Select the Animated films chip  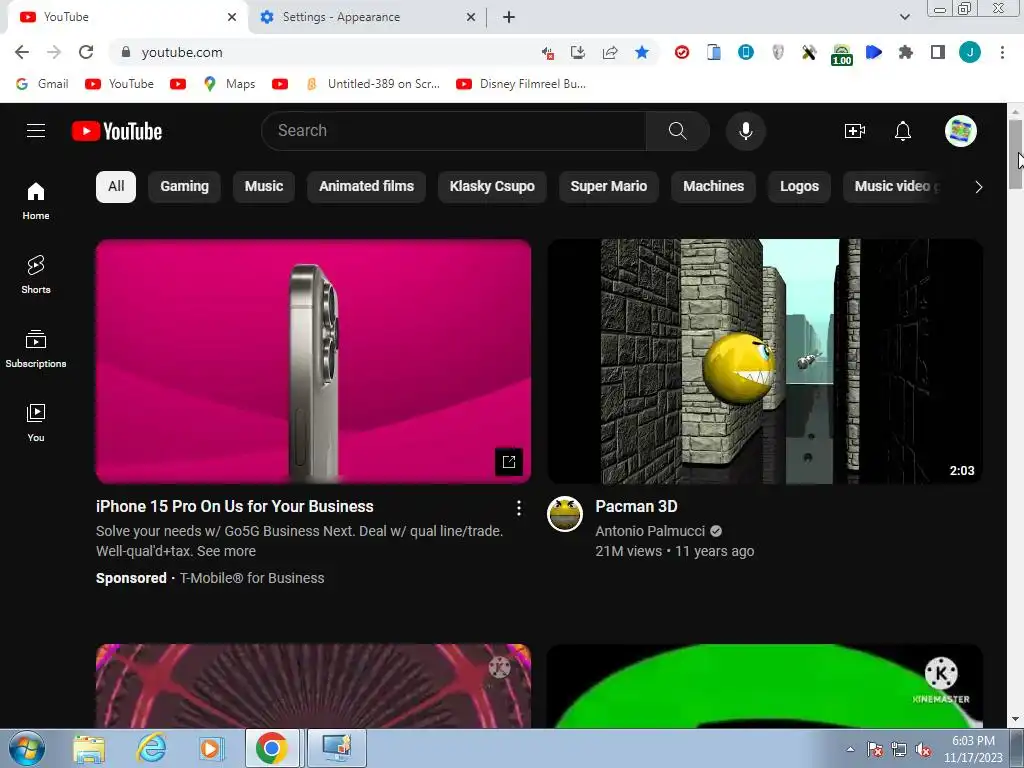point(366,187)
